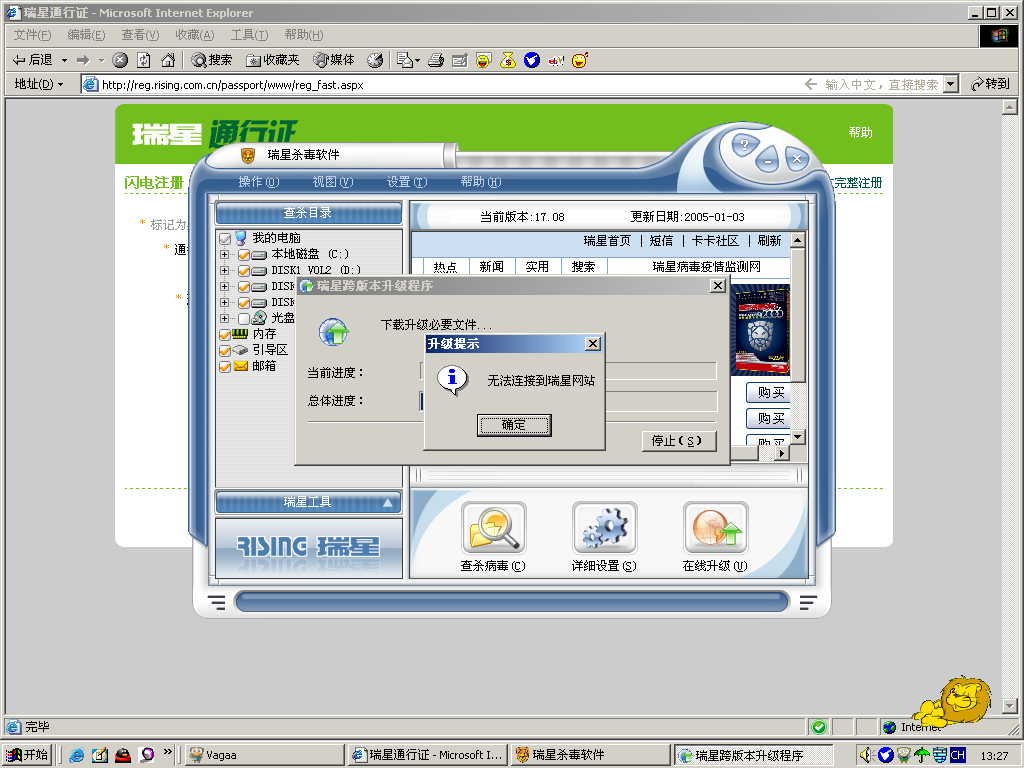Toggle the 邮箱 checkbox
The width and height of the screenshot is (1024, 768).
click(x=225, y=366)
